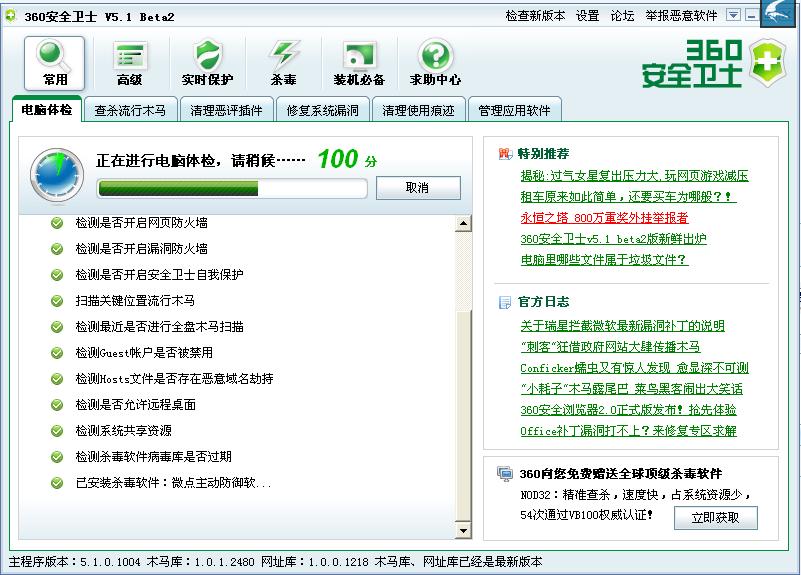Image resolution: width=801 pixels, height=575 pixels.
Task: Open the 高级 advanced toolbar icon
Action: 130,63
